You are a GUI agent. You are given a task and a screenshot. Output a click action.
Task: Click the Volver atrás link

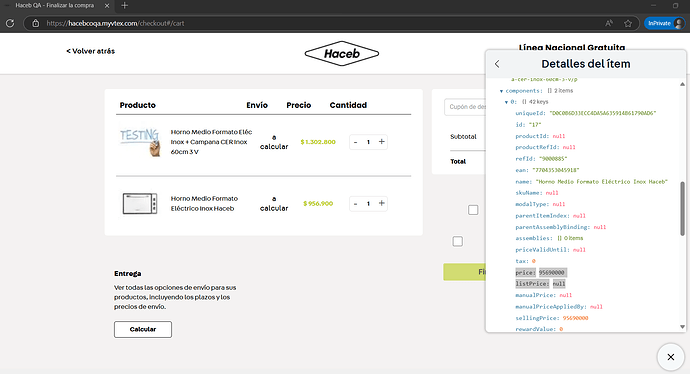click(x=91, y=51)
